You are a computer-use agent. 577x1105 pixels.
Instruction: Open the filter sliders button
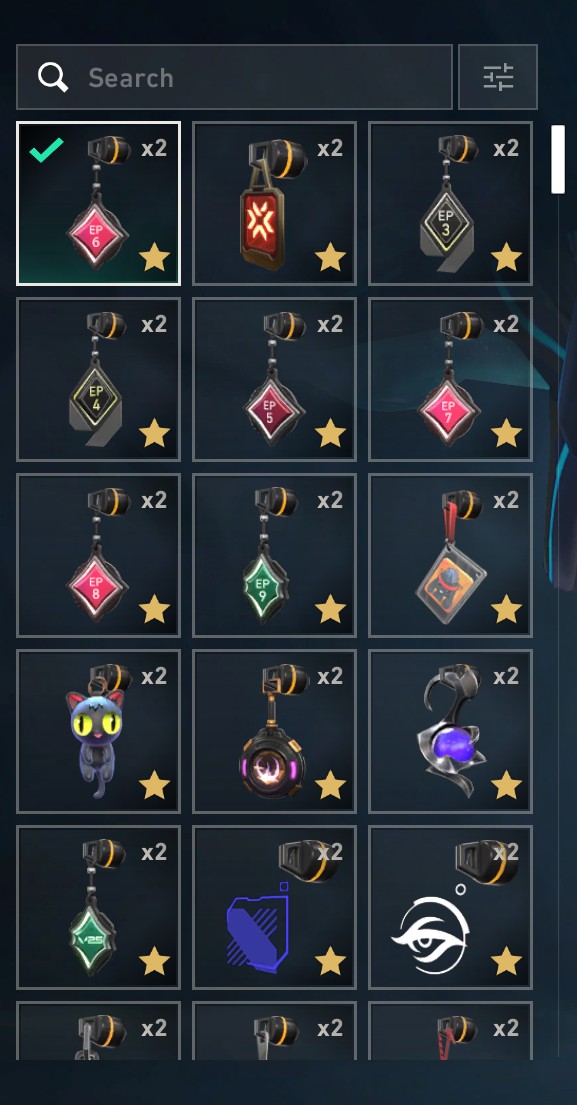(498, 78)
